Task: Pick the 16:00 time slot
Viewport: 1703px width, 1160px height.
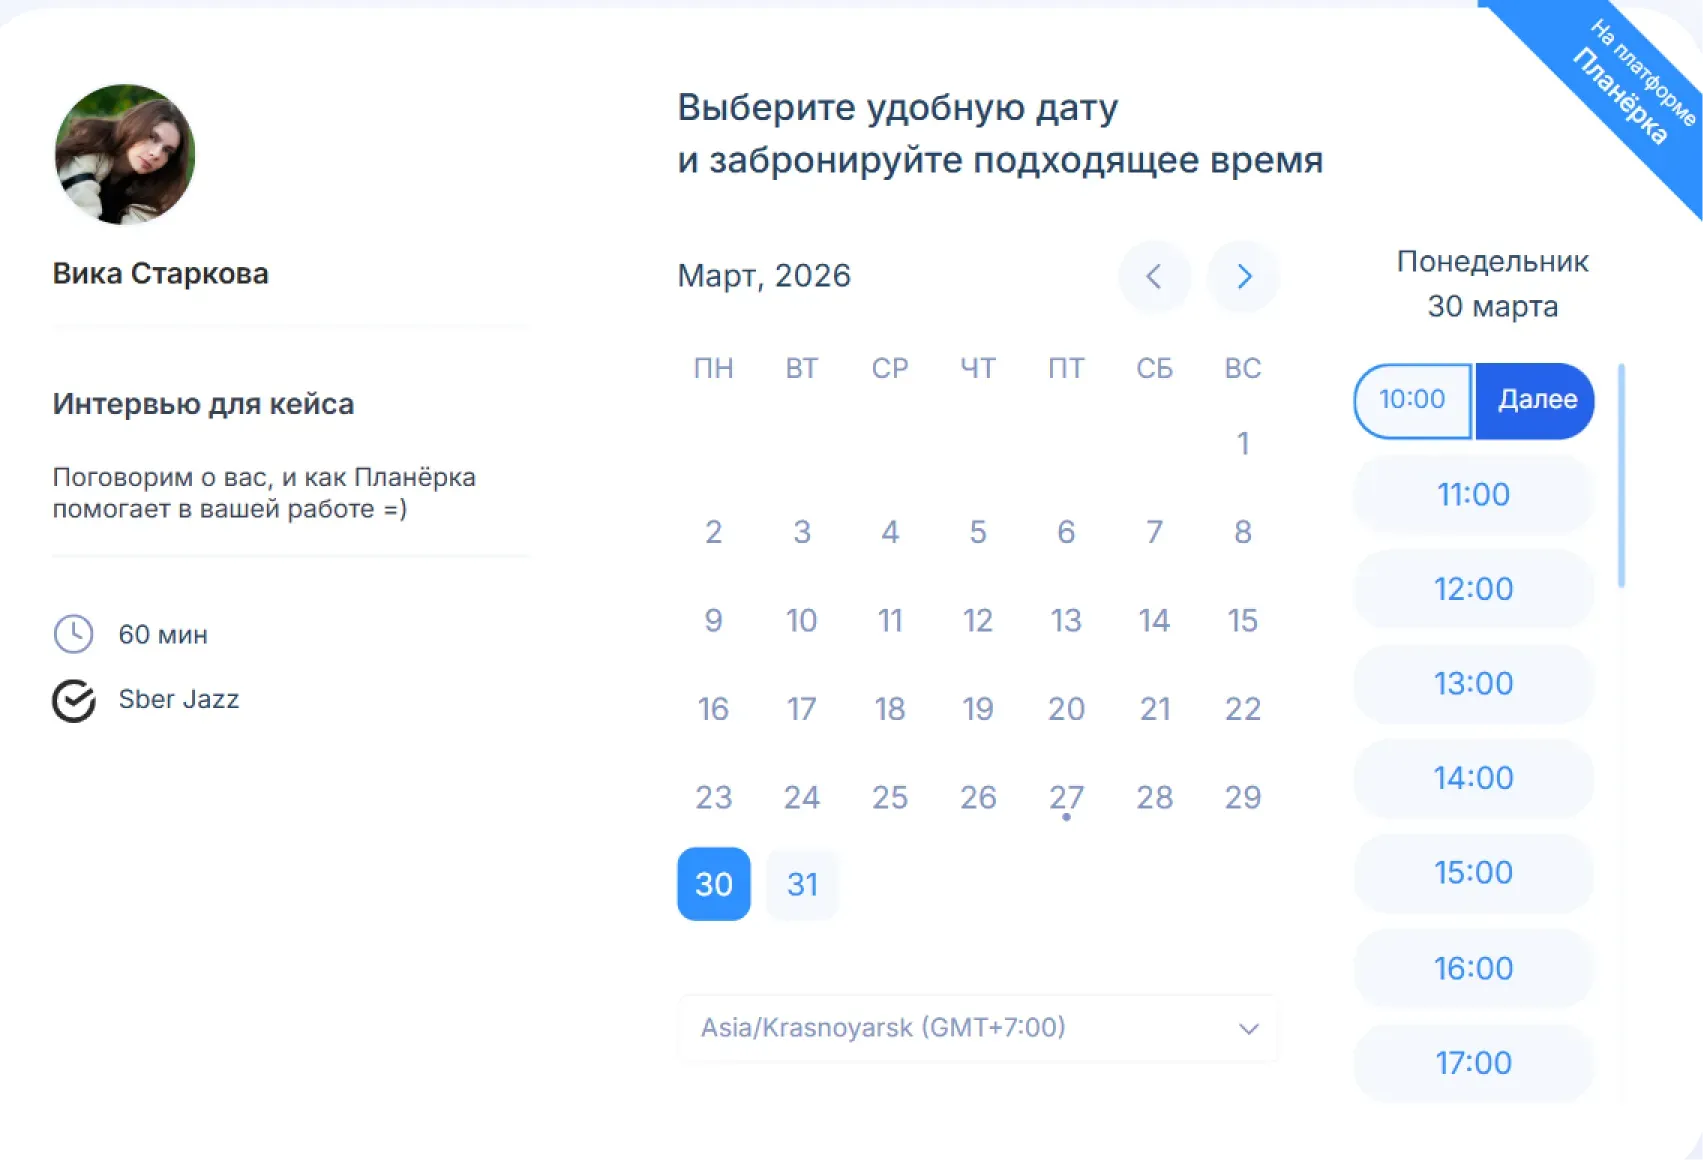Action: 1473,968
